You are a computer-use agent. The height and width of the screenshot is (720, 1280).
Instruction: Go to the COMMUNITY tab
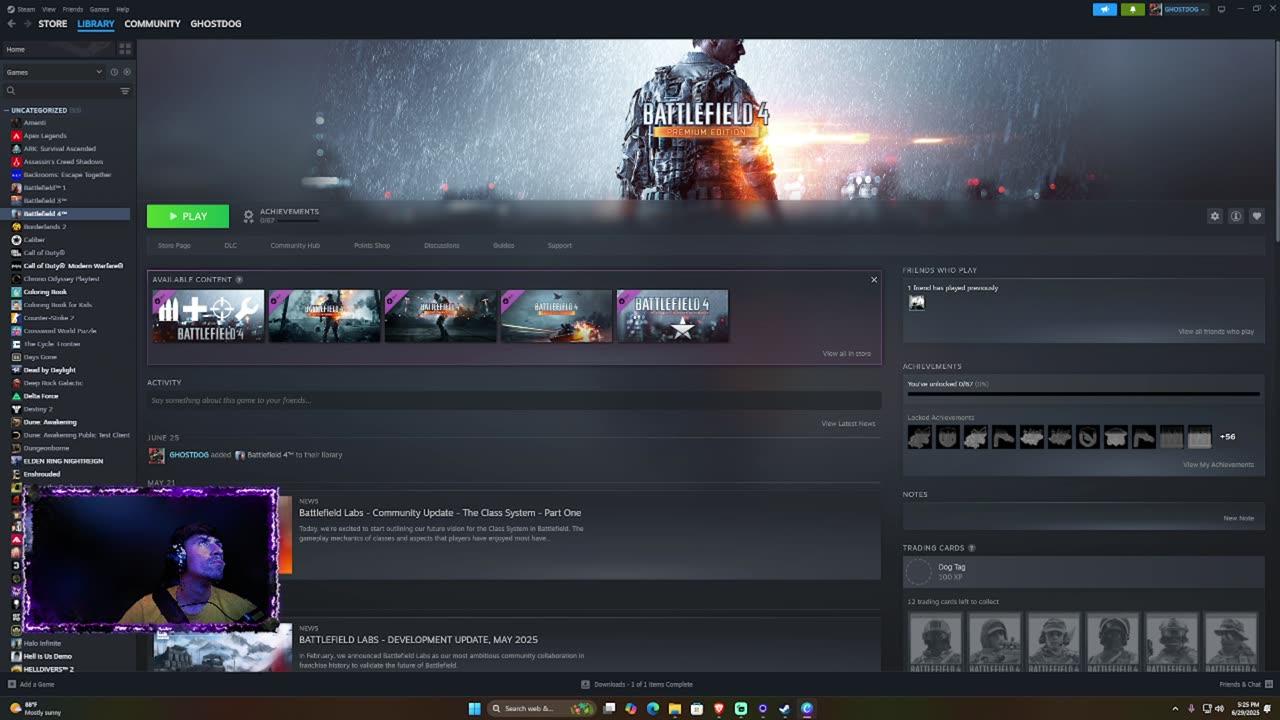pos(152,23)
